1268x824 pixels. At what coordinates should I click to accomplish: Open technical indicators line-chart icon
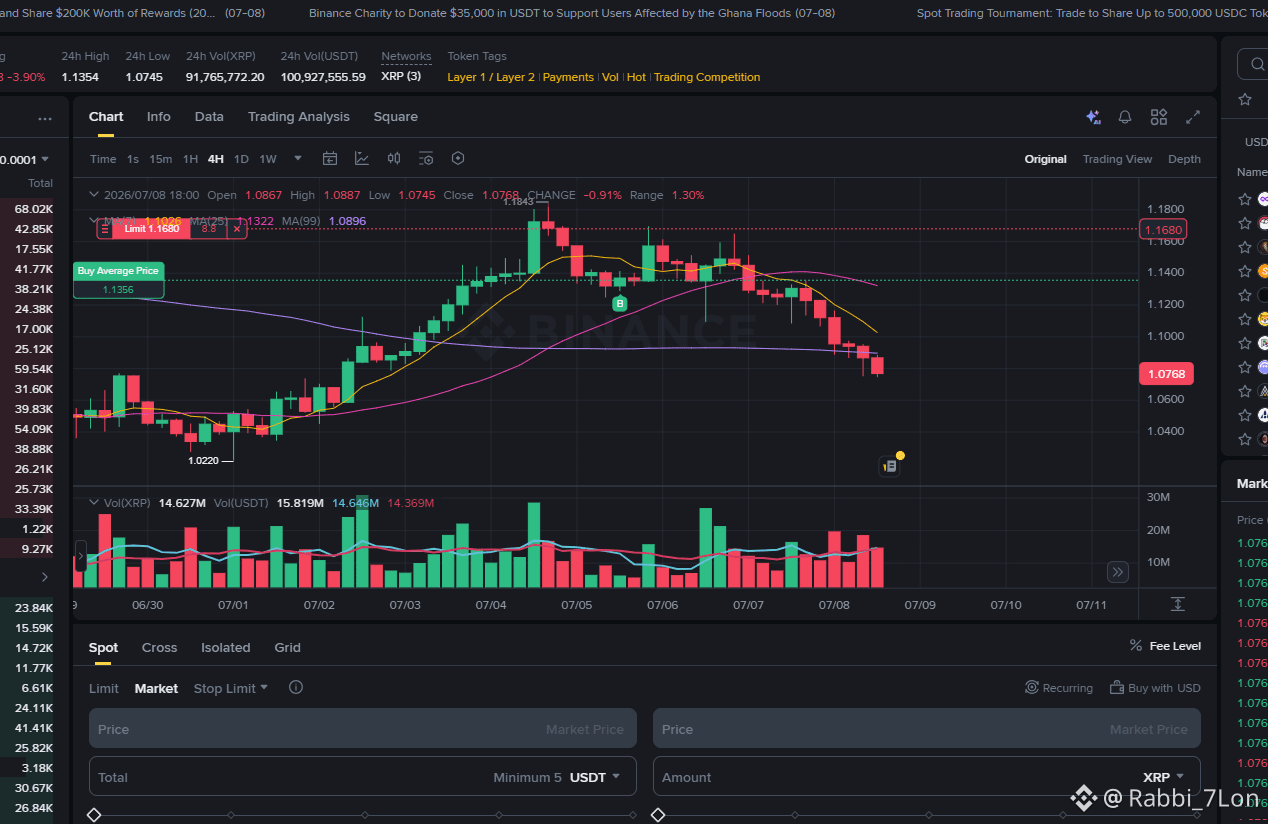[x=362, y=158]
